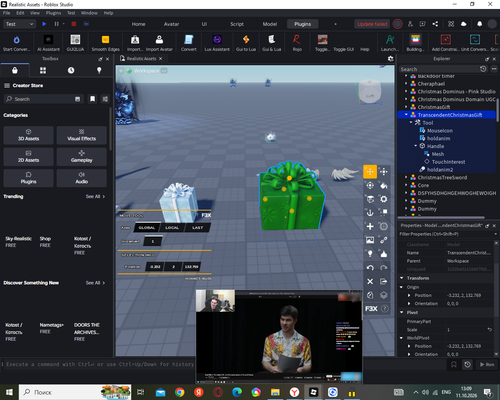This screenshot has width=500, height=400.
Task: Select GLOBAL axis mode in F3X
Action: point(147,228)
